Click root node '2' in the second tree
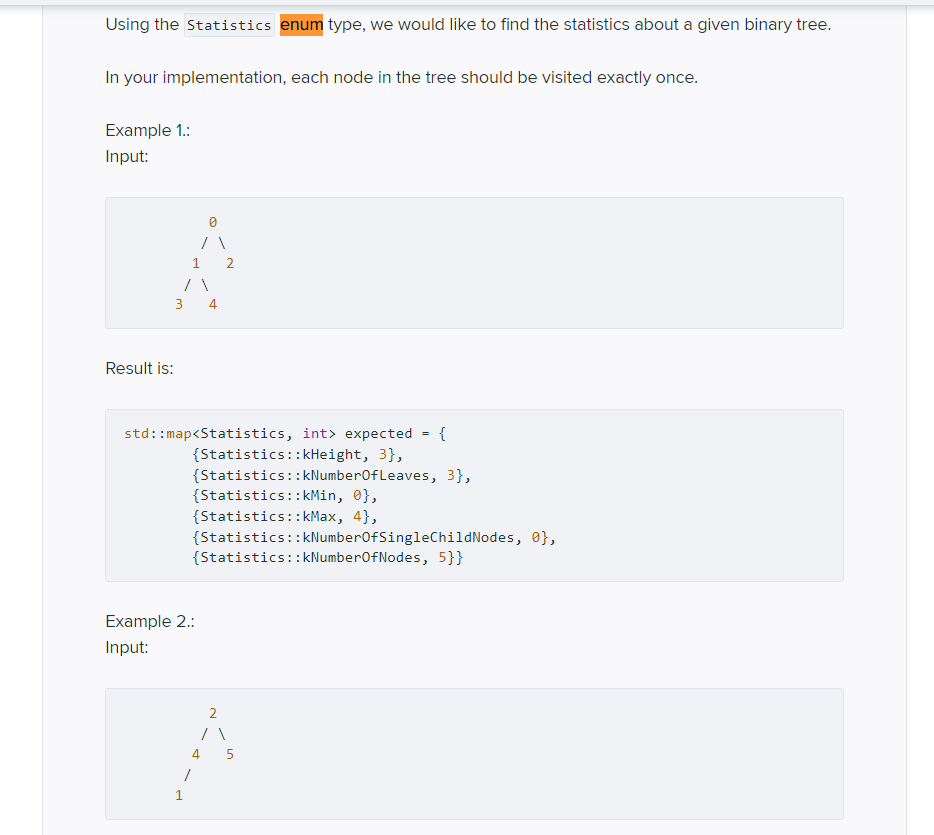Screen dimensions: 934x835 212,712
